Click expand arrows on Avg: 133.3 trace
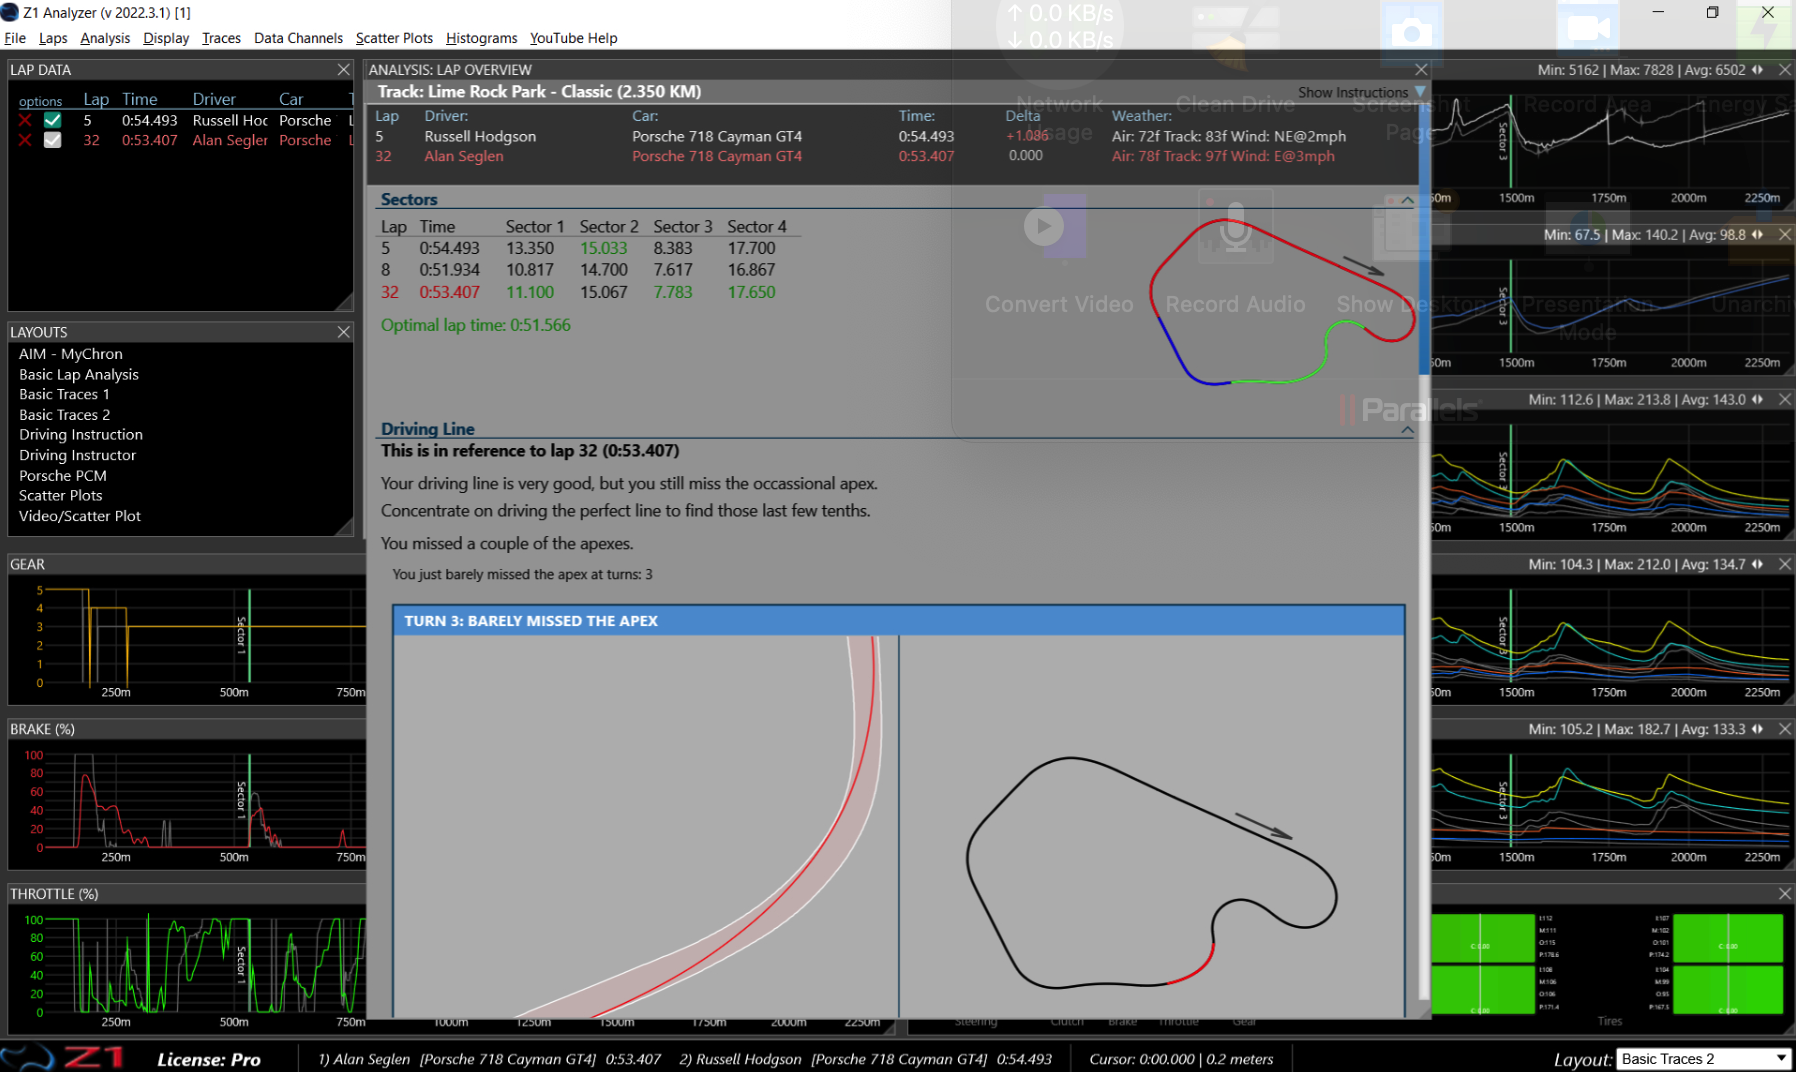 point(1757,729)
